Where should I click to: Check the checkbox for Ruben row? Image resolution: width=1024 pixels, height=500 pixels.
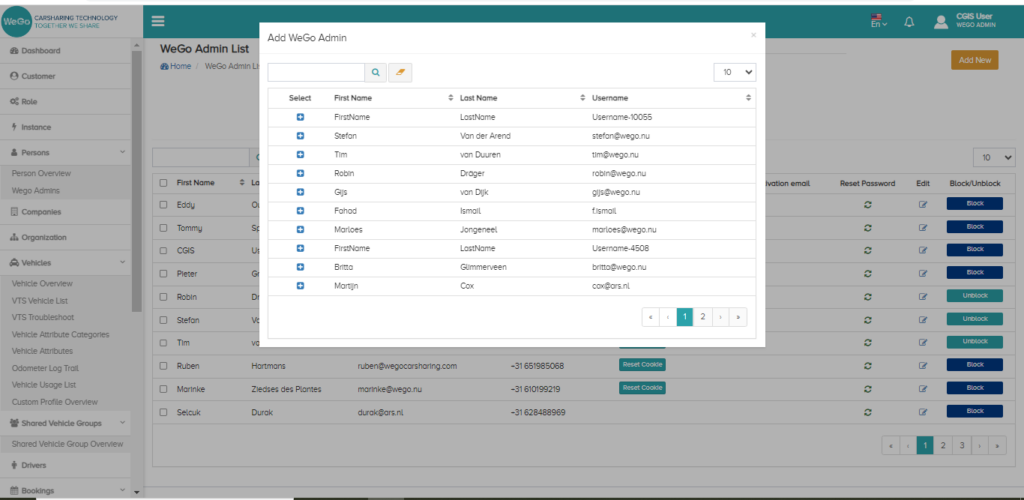point(163,366)
